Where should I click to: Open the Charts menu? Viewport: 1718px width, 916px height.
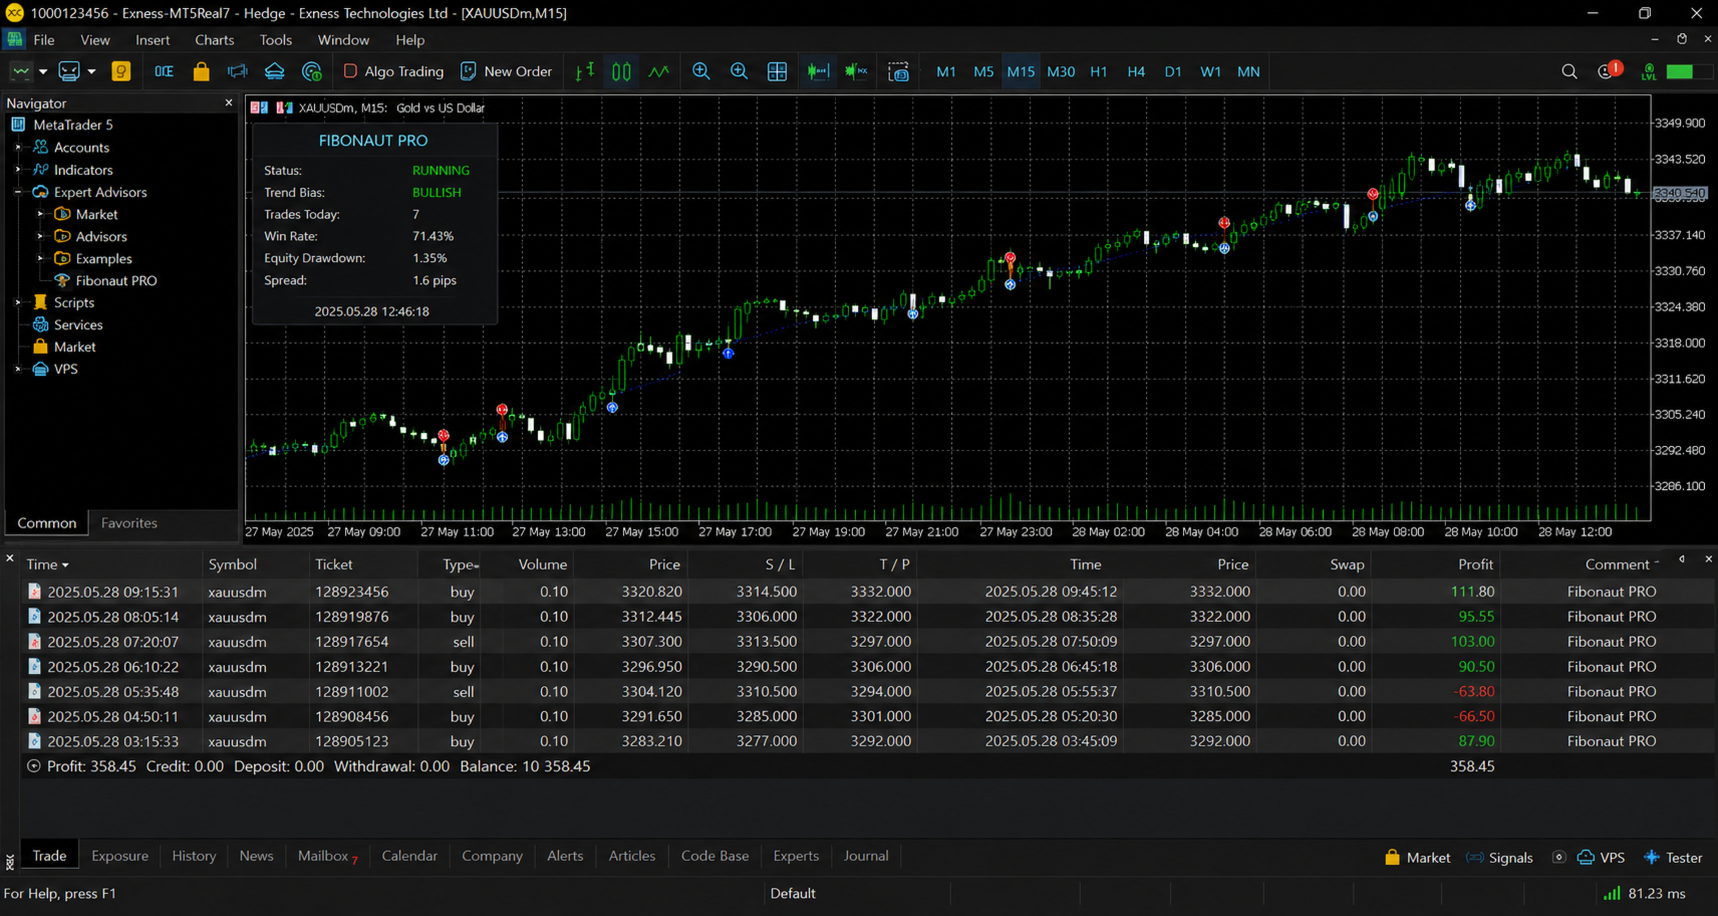[214, 40]
